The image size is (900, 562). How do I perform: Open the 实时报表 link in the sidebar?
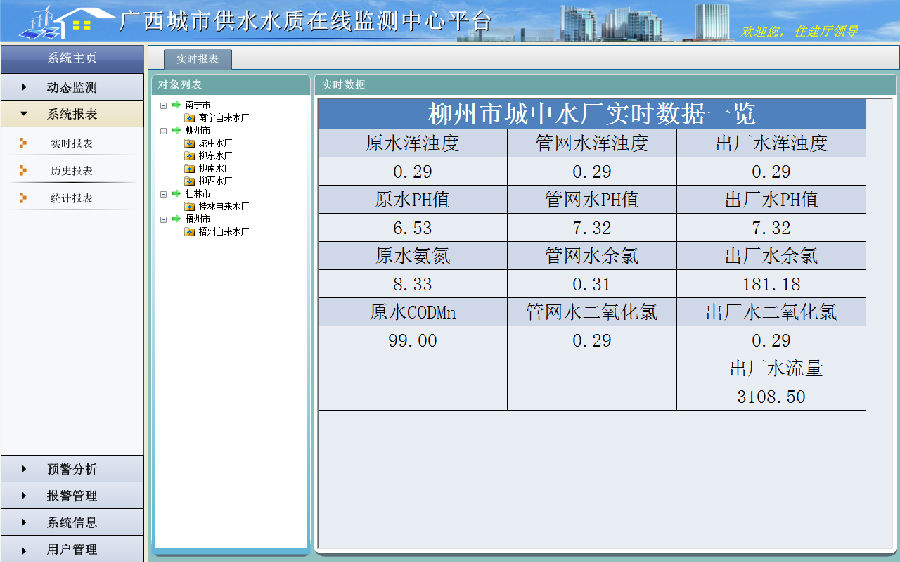click(71, 144)
